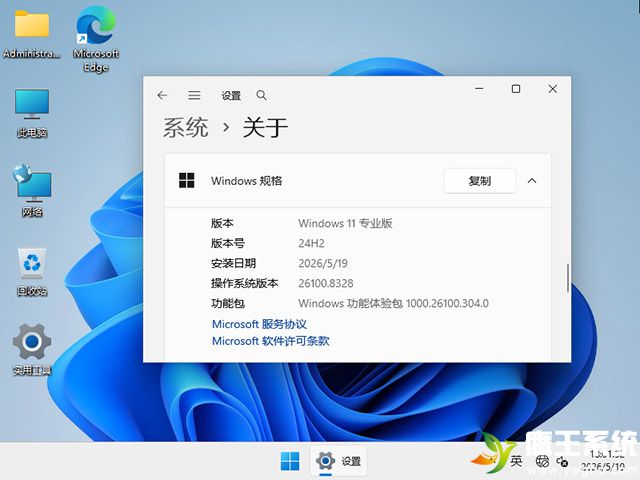Select the 网络 desktop icon
The width and height of the screenshot is (640, 480).
32,190
